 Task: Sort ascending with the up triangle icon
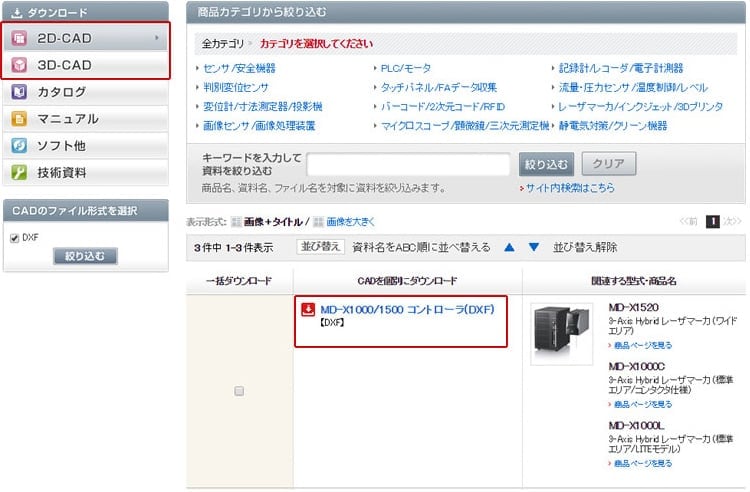[509, 247]
